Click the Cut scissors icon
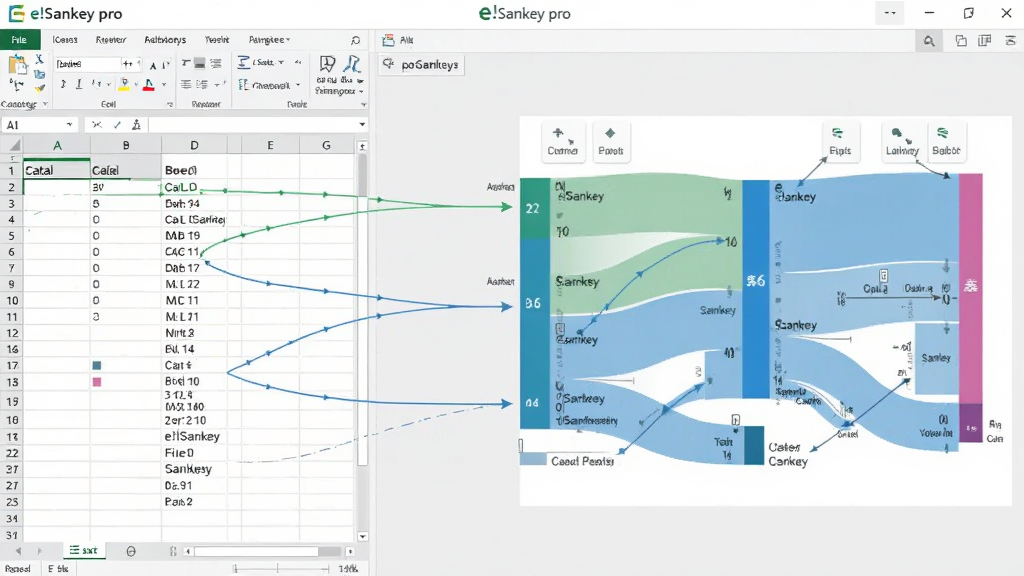 [x=39, y=59]
